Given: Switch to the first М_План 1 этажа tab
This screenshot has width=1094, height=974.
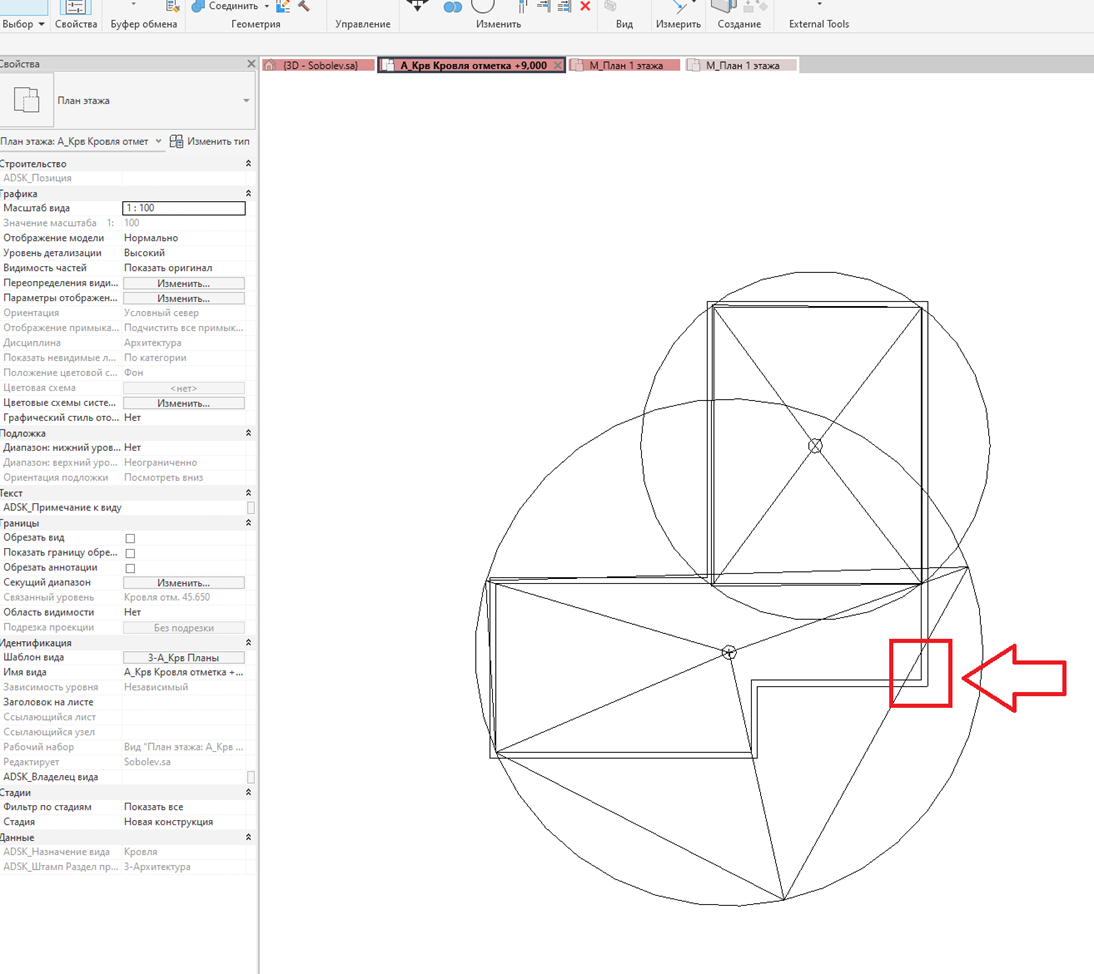Looking at the screenshot, I should pos(624,65).
